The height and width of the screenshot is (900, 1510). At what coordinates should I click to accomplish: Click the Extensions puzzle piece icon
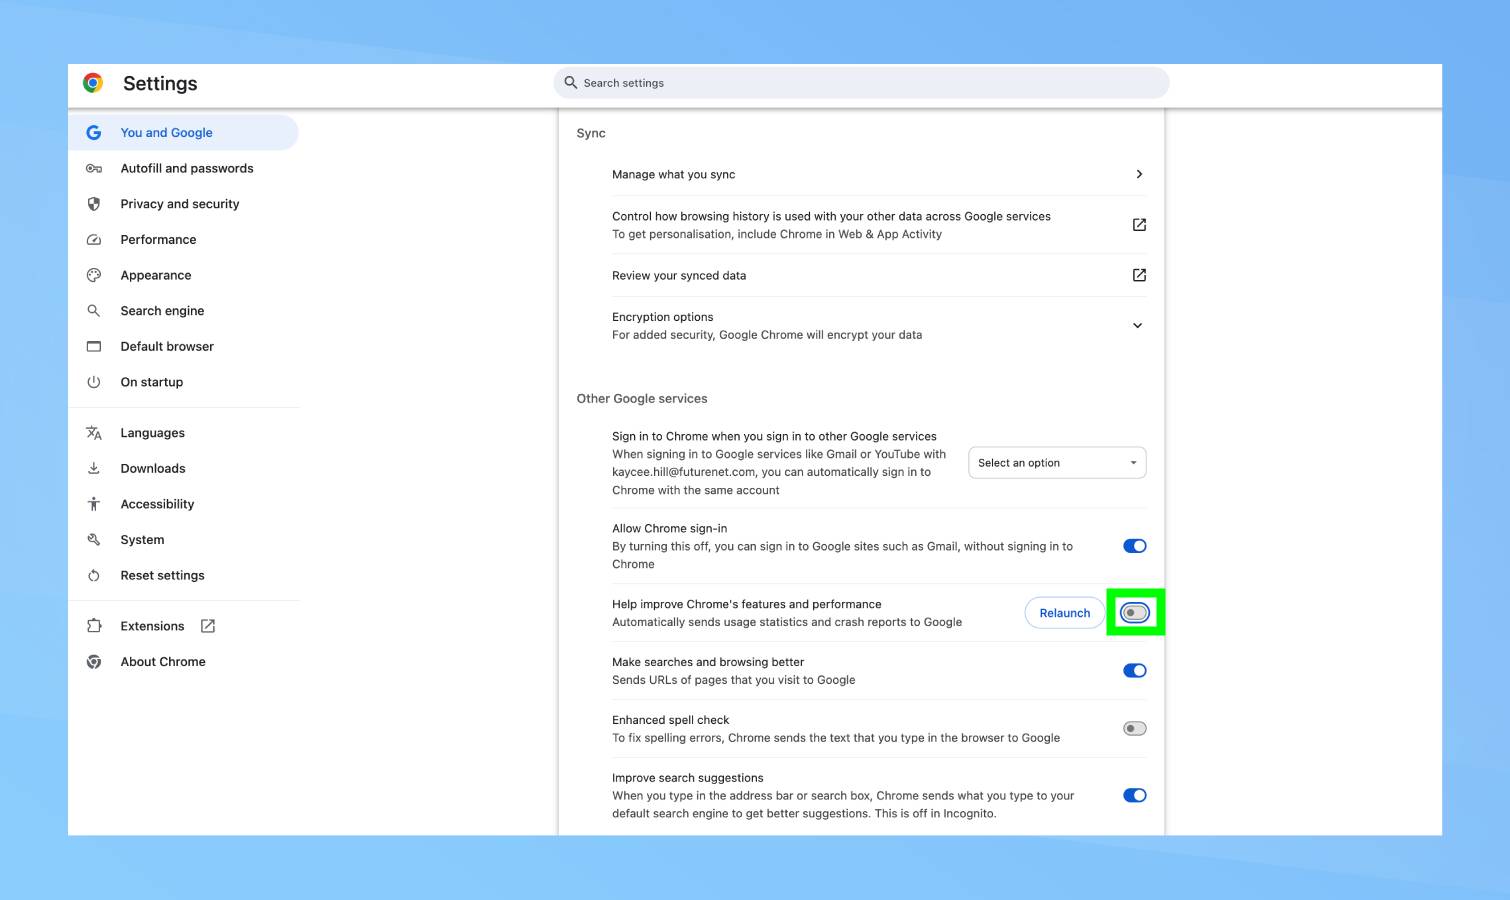click(94, 626)
